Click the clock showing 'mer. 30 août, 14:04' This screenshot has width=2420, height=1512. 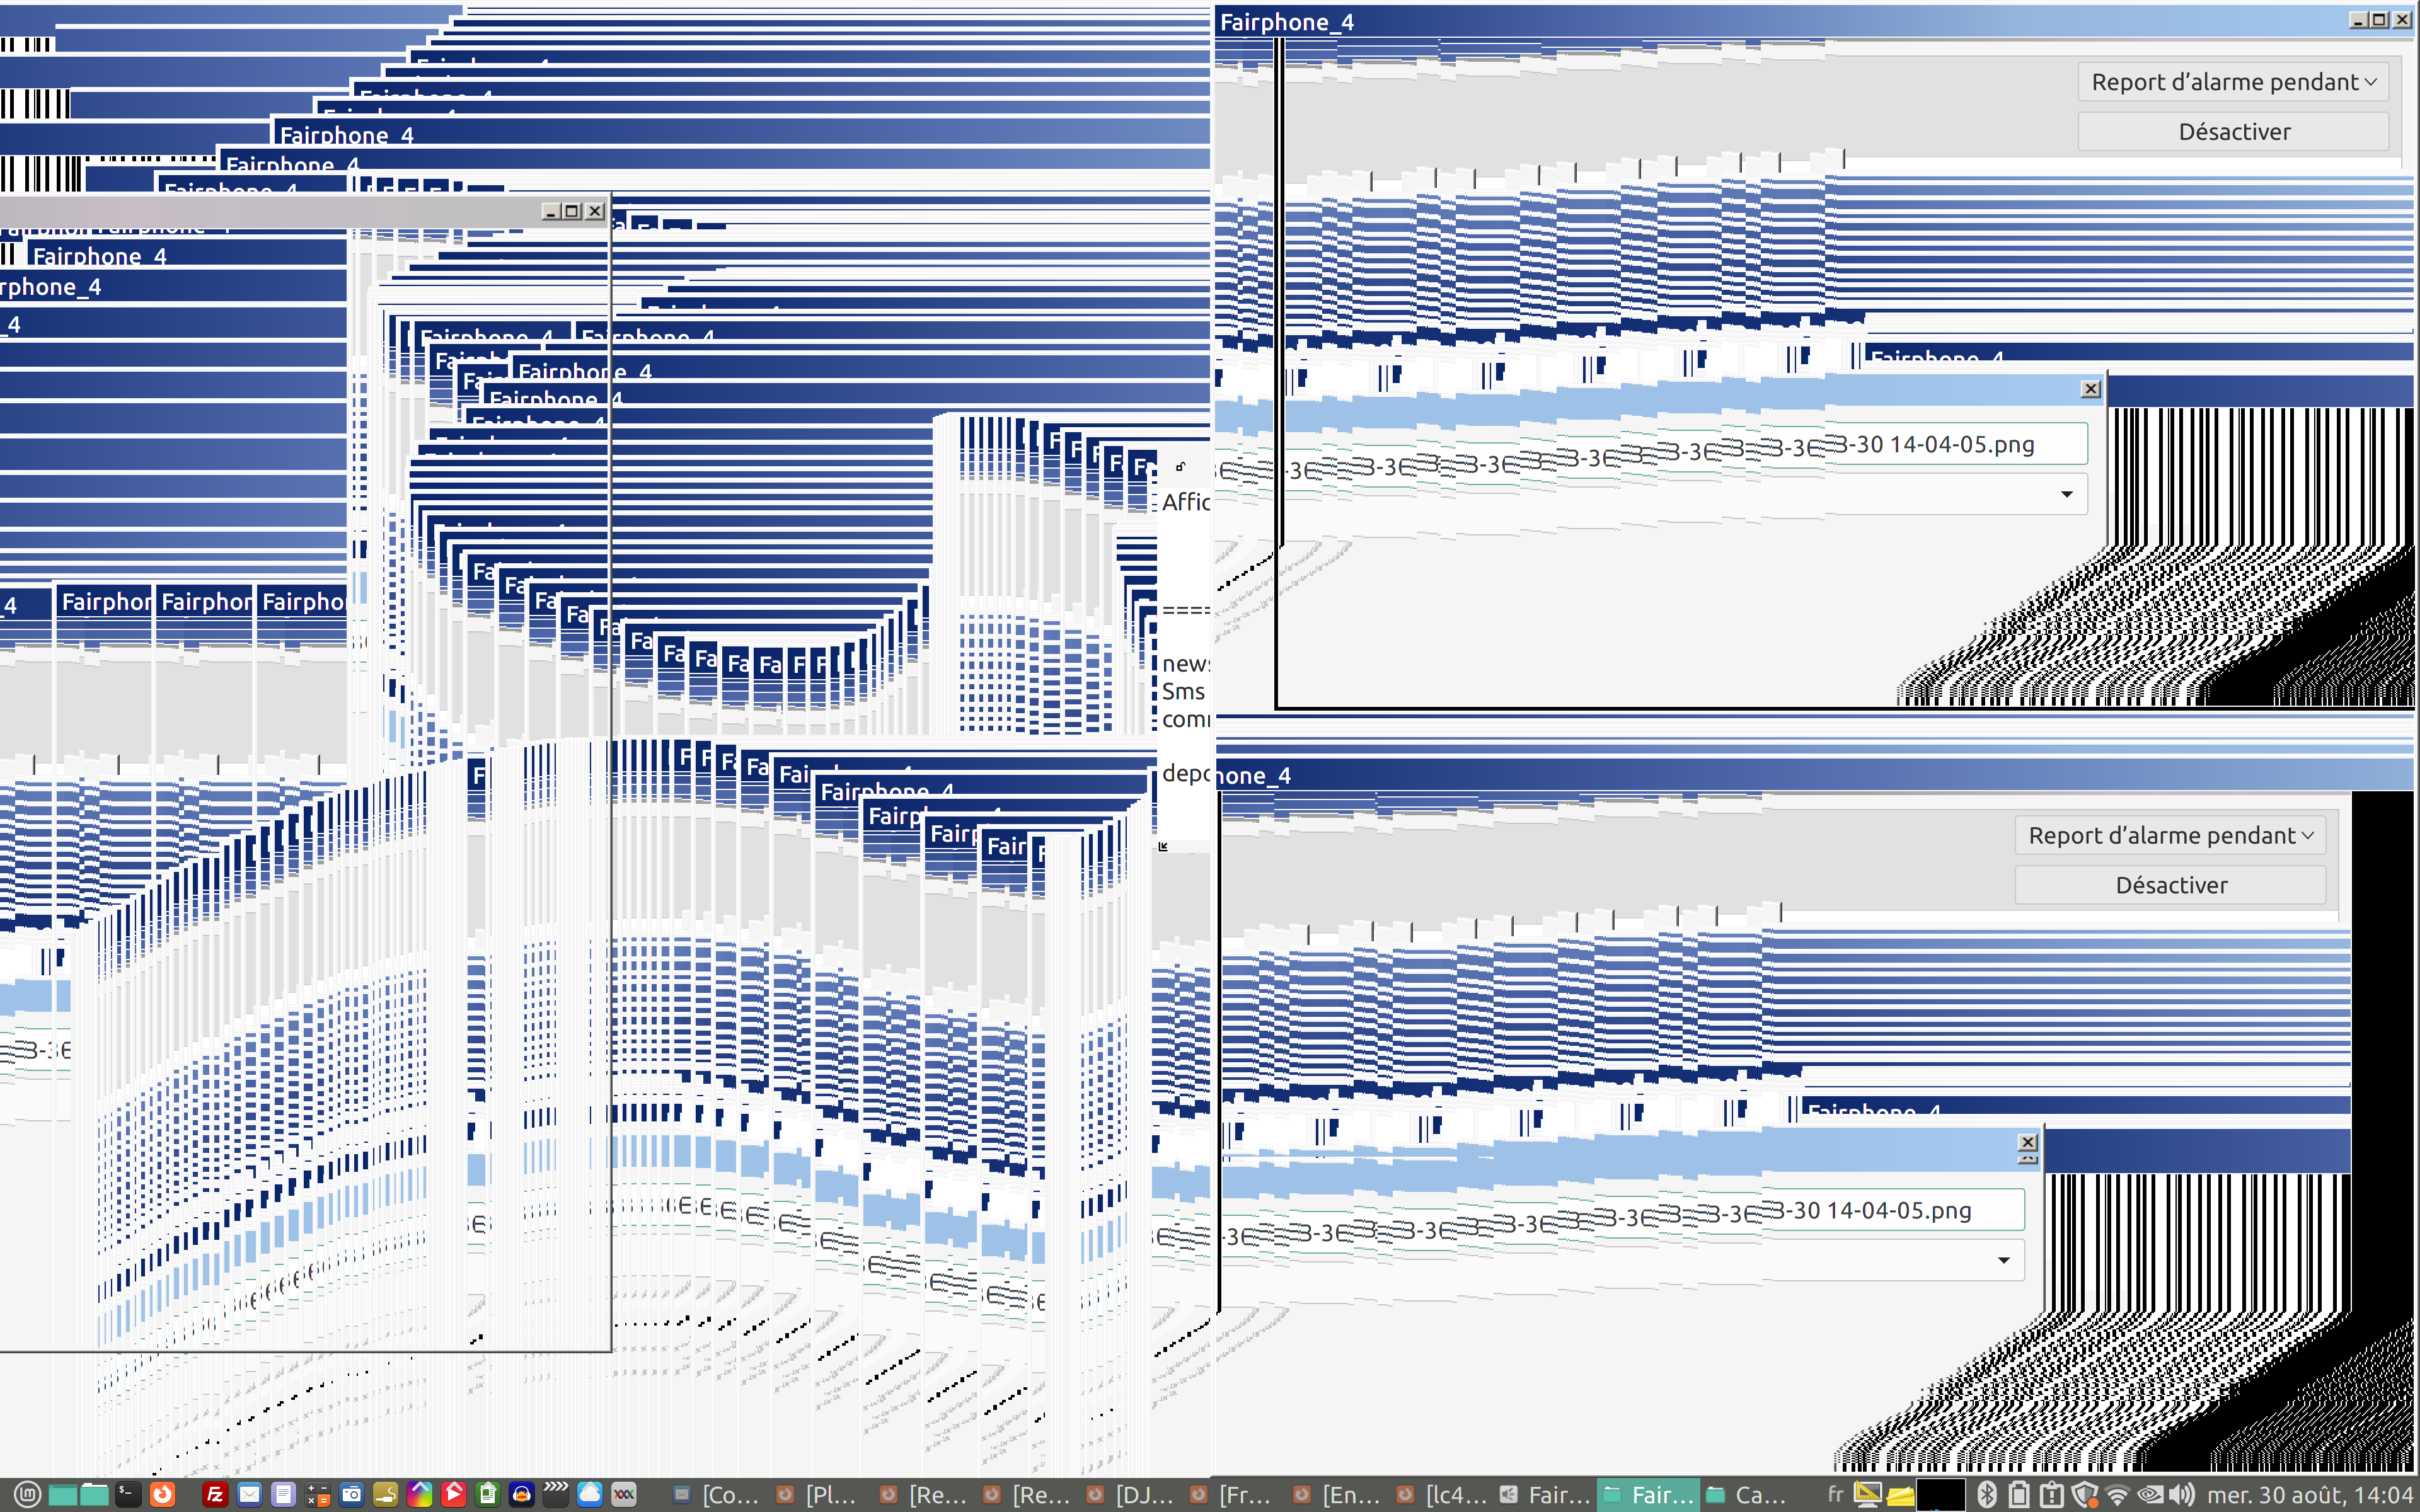tap(2310, 1495)
